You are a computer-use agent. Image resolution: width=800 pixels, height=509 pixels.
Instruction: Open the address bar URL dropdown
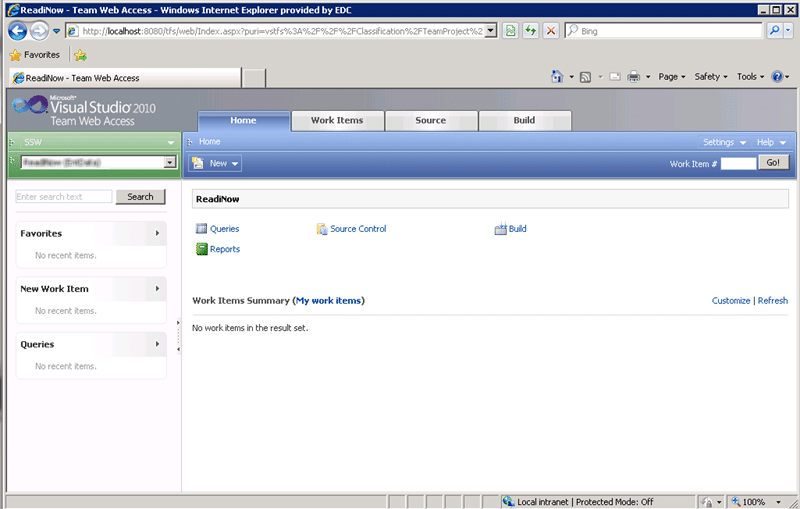490,31
